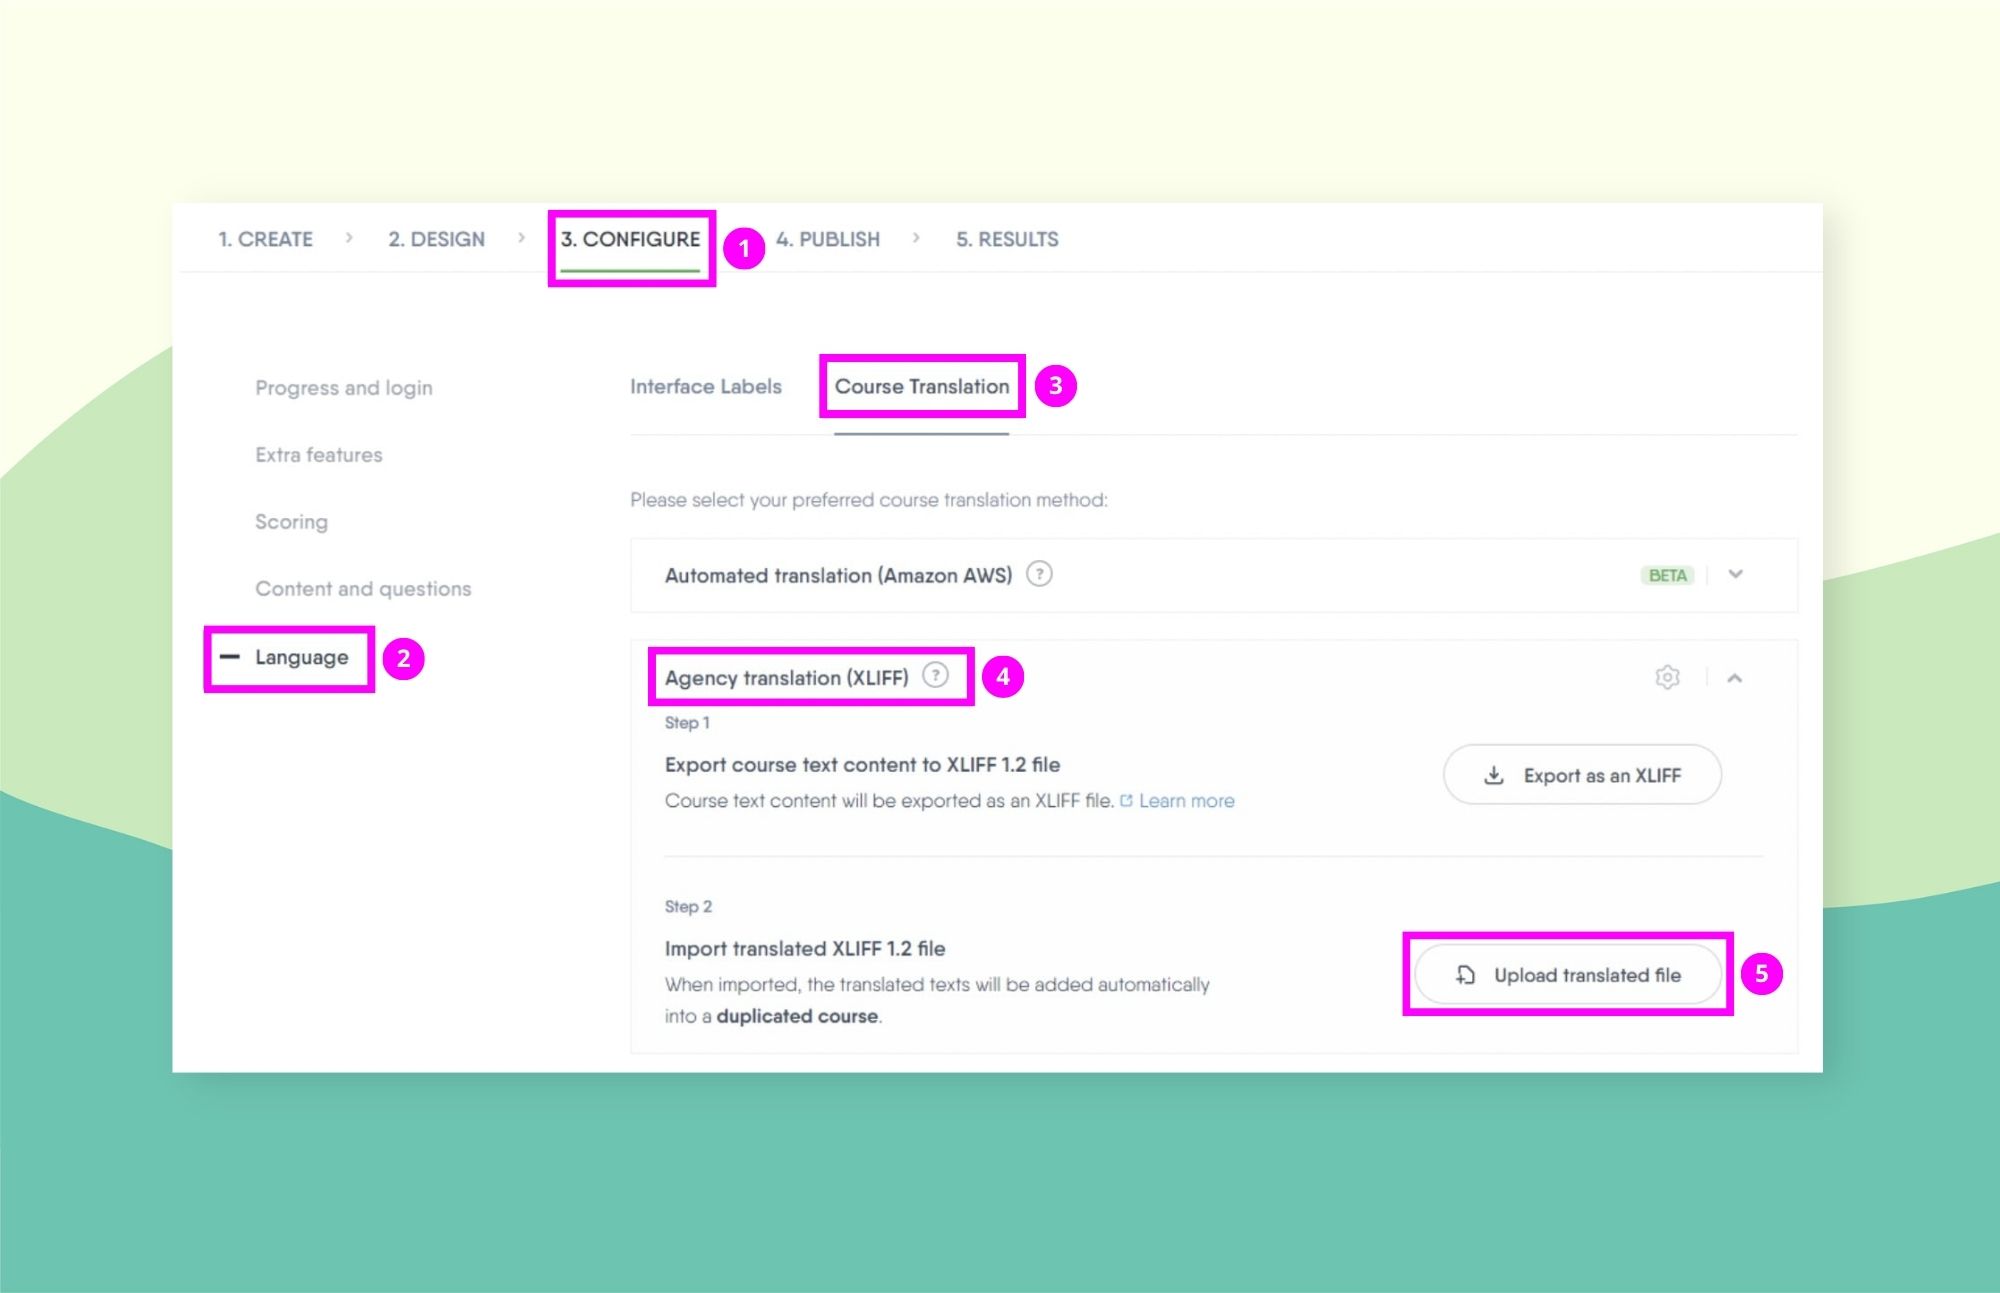This screenshot has height=1293, width=2000.
Task: Expand the Automated translation (Amazon AWS) section
Action: [x=1737, y=575]
